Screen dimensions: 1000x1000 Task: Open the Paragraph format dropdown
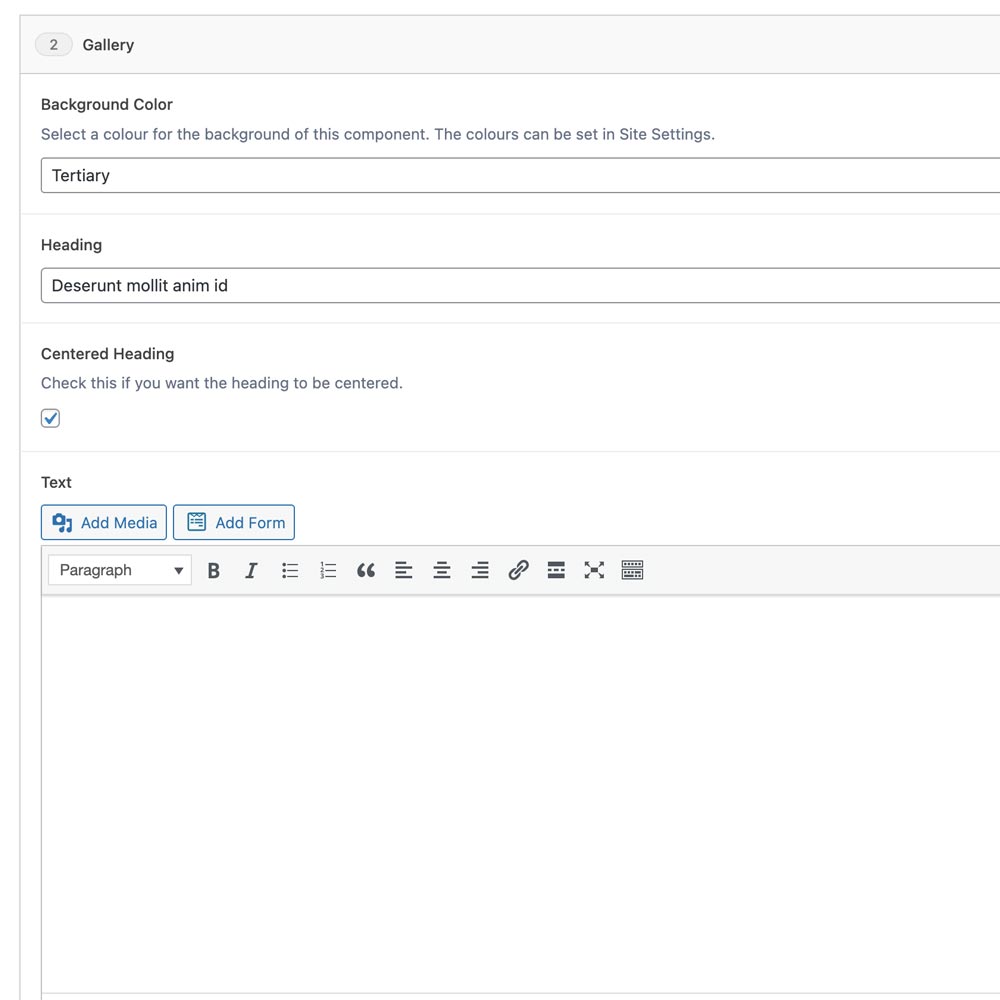[120, 570]
